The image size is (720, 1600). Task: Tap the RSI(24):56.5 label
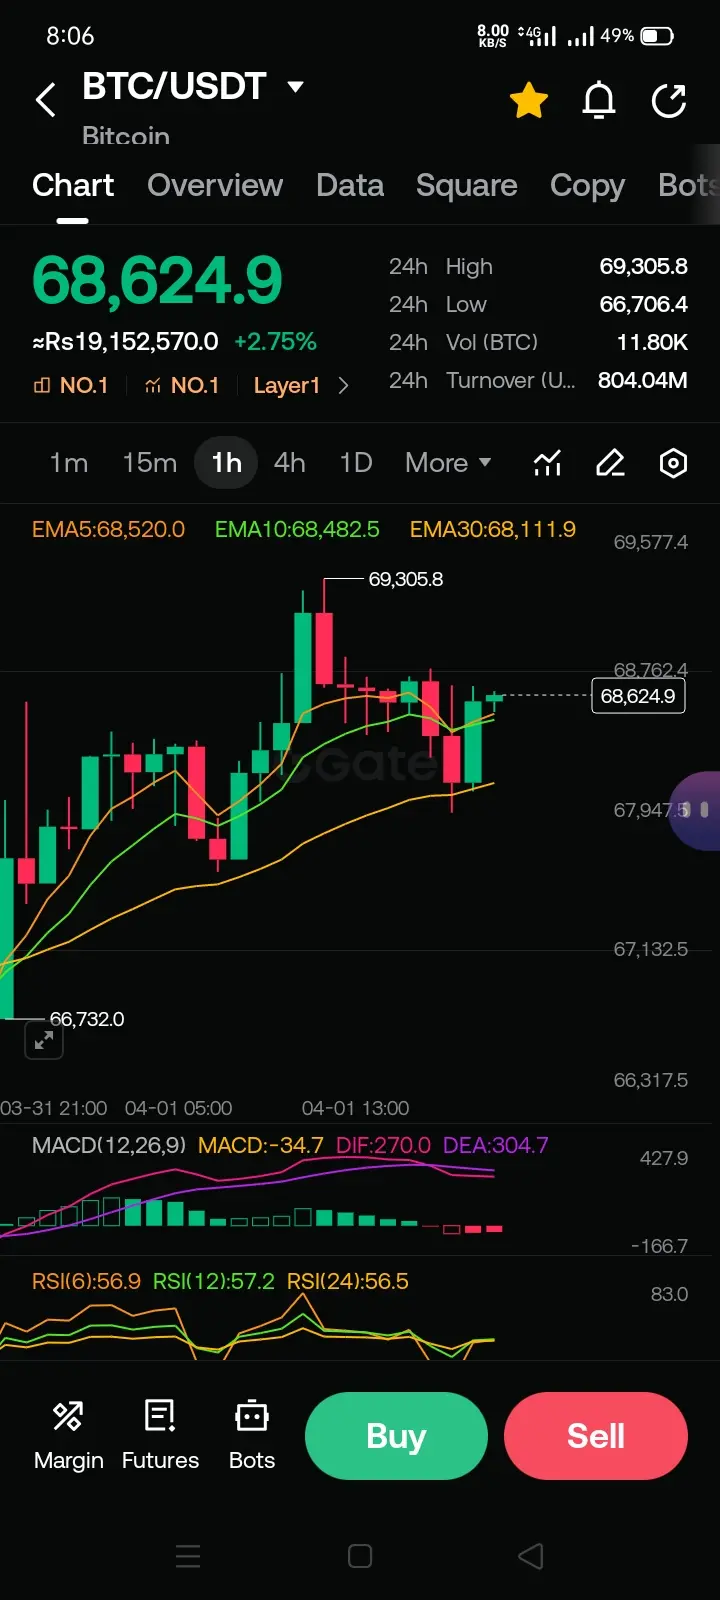[x=347, y=1281]
